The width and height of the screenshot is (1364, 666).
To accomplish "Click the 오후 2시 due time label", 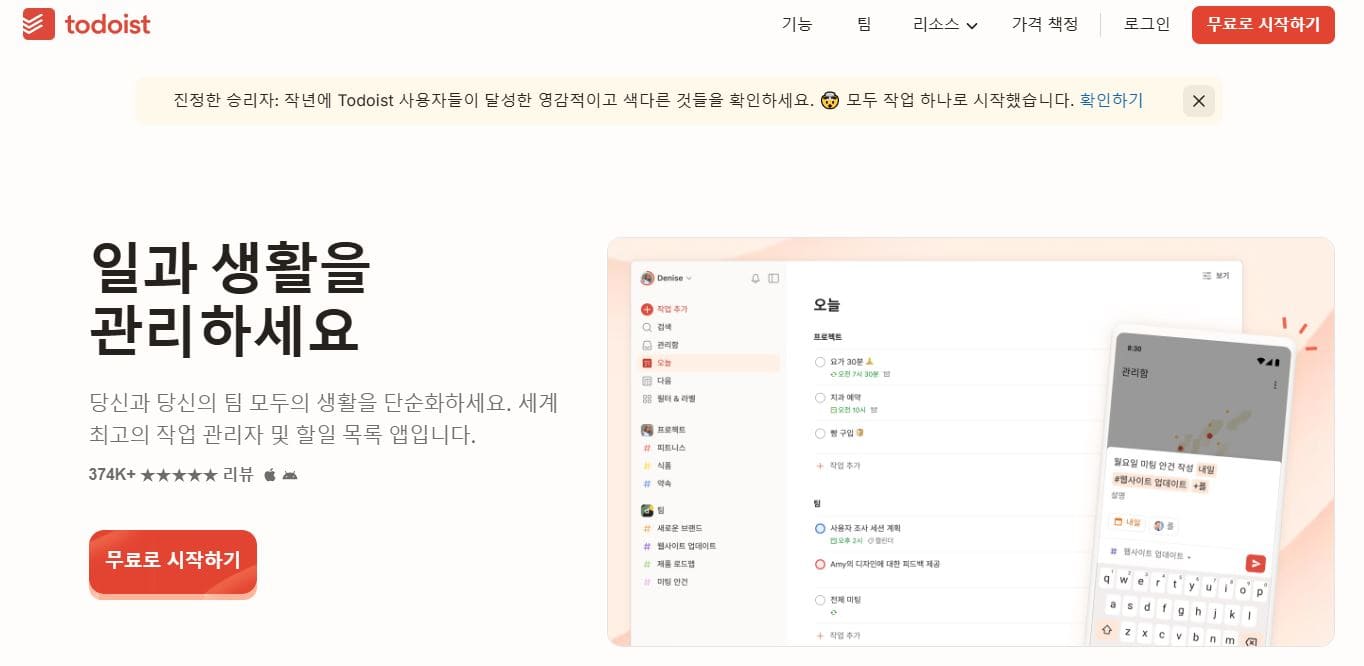I will point(846,540).
